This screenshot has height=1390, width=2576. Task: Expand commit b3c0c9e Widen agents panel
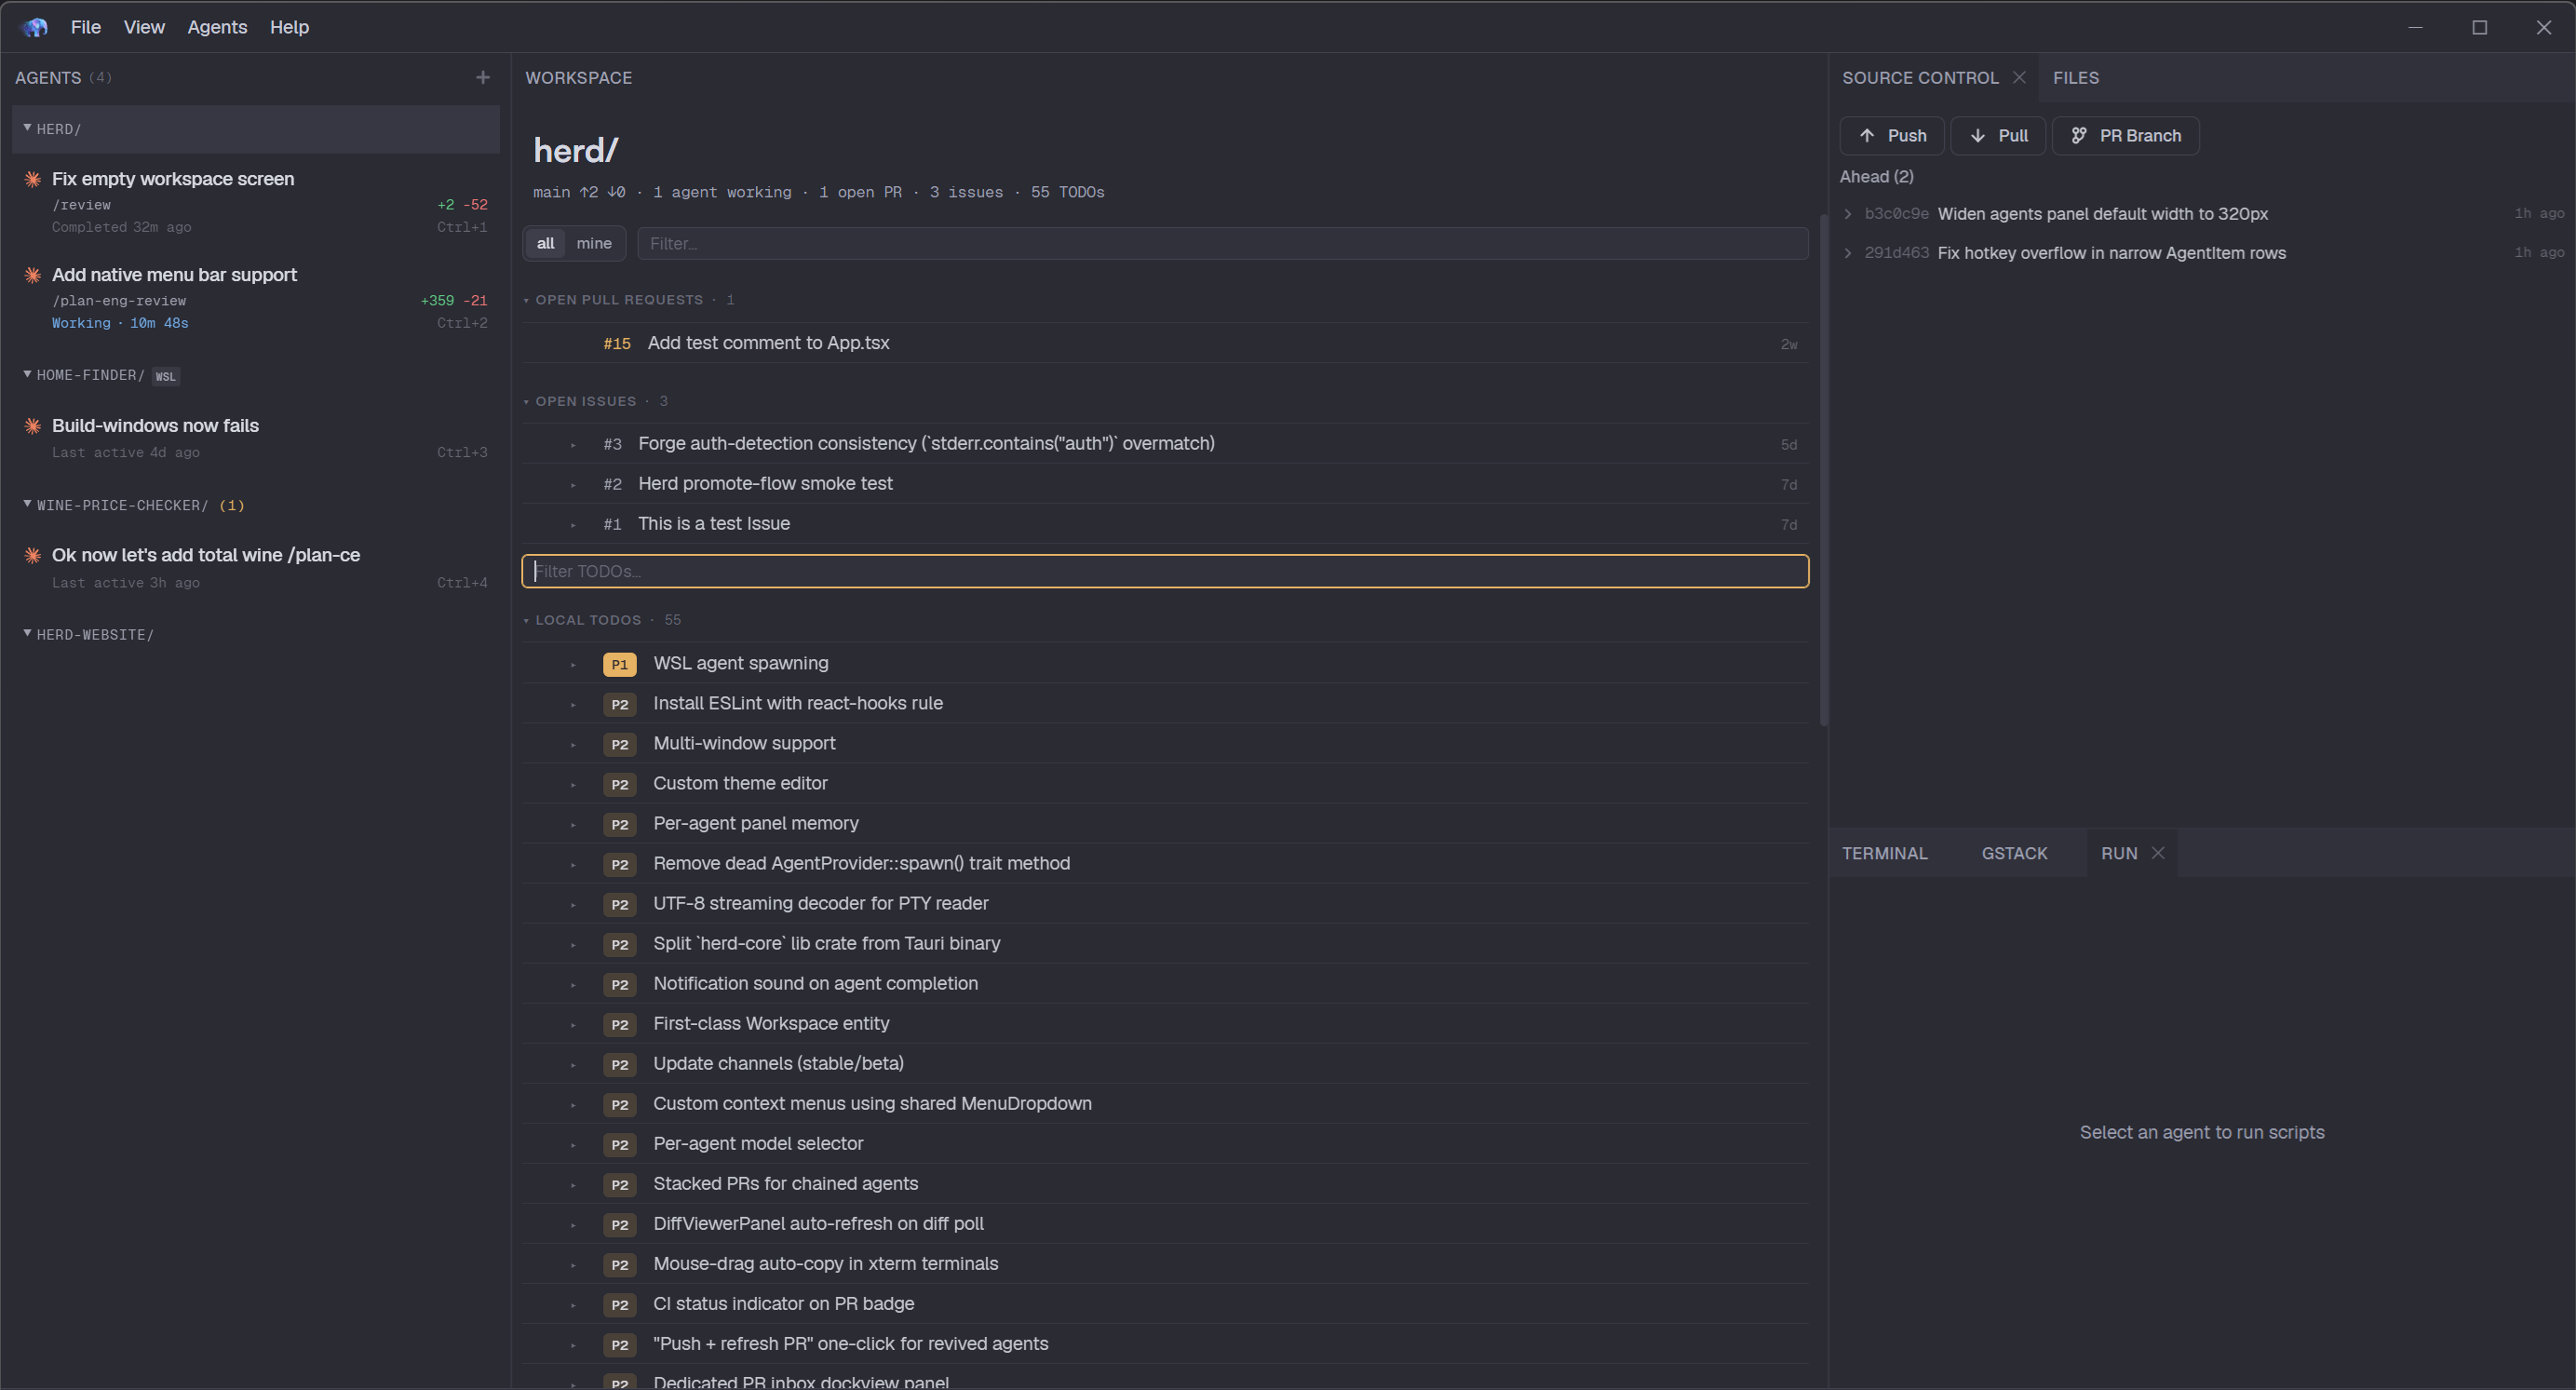pos(1848,214)
